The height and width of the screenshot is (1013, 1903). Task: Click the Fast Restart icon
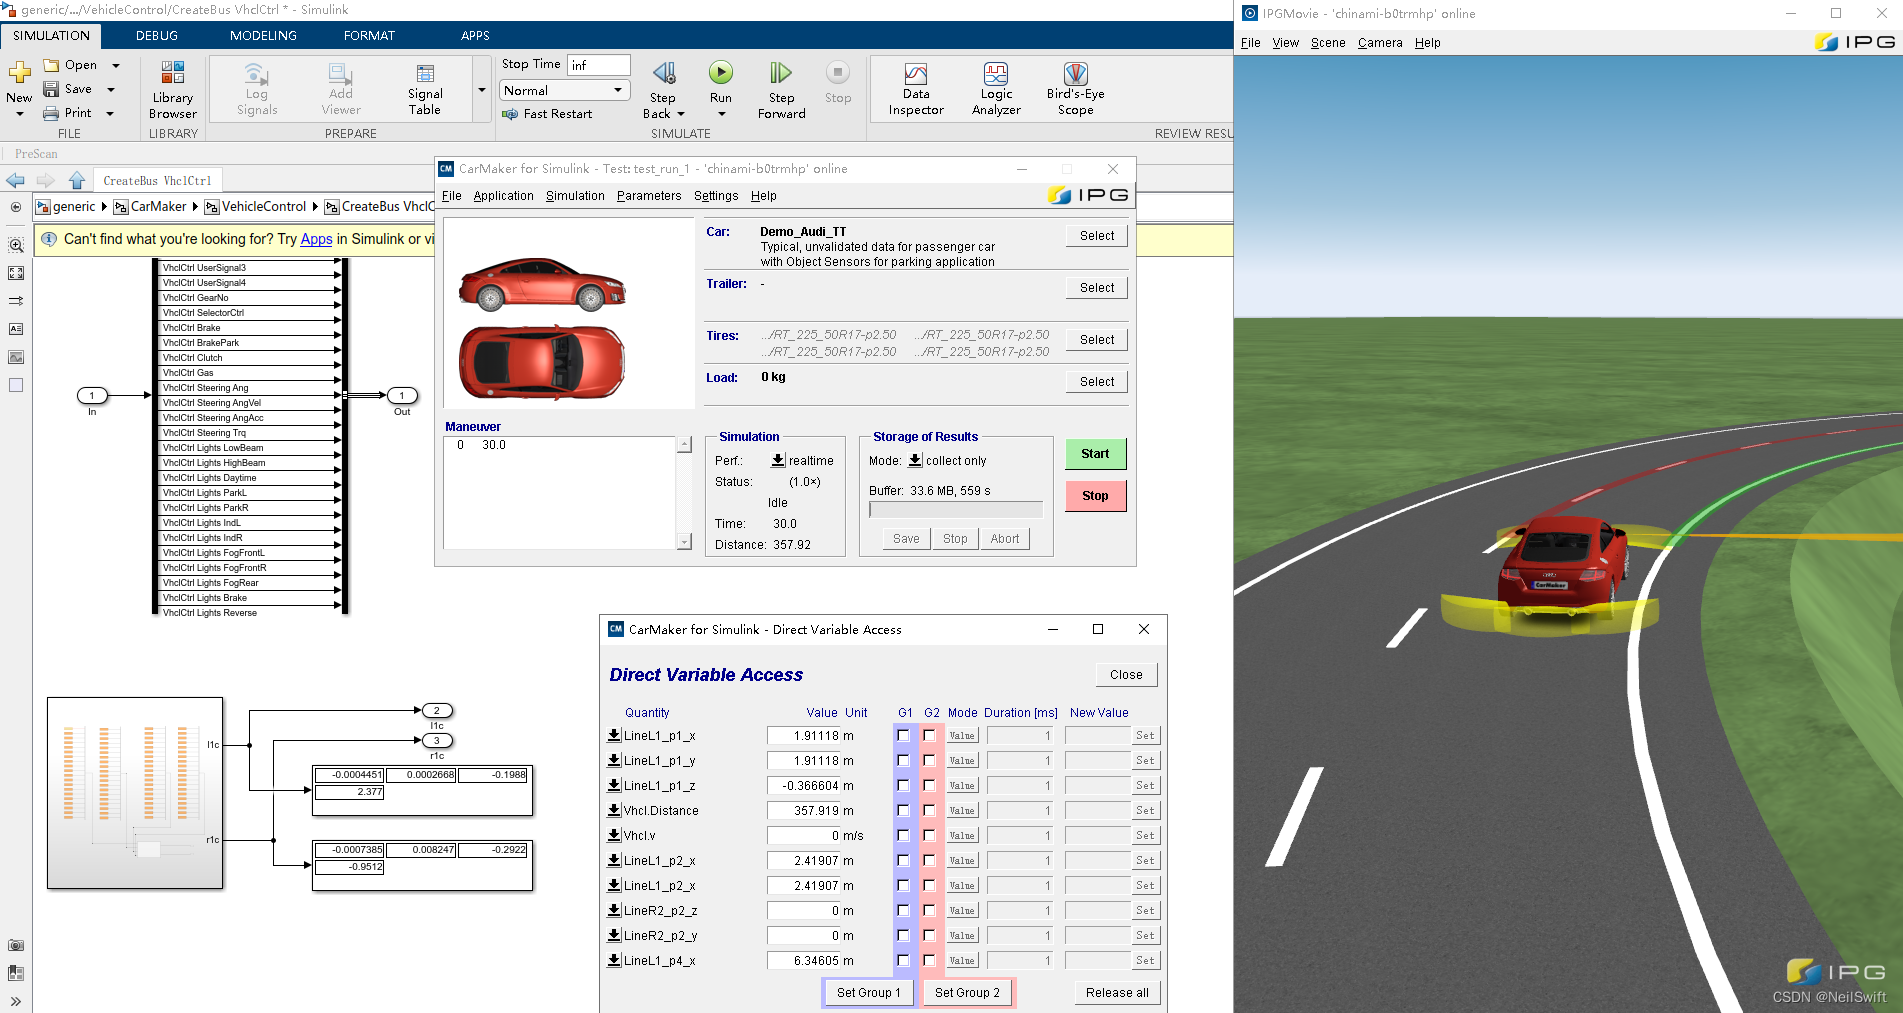(x=510, y=114)
